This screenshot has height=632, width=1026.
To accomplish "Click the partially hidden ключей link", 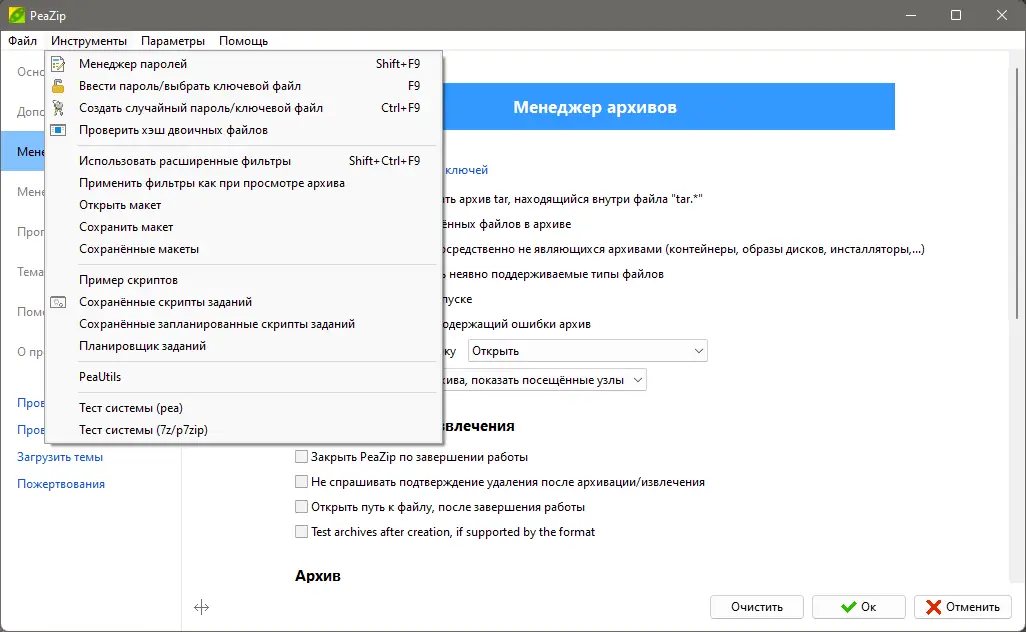I will coord(466,170).
